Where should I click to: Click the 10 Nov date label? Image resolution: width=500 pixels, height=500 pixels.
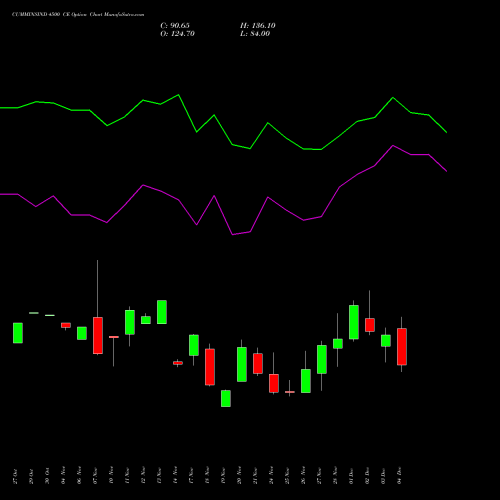tap(111, 476)
